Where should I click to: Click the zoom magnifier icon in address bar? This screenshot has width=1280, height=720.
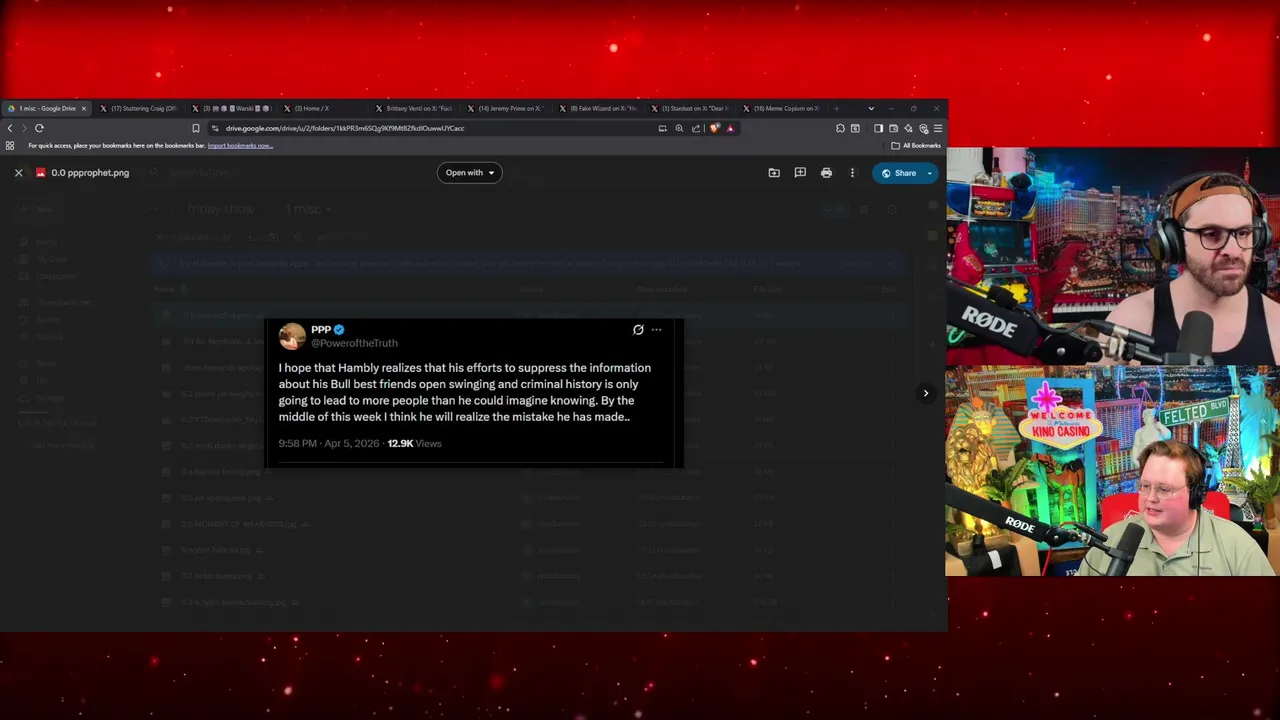[679, 128]
